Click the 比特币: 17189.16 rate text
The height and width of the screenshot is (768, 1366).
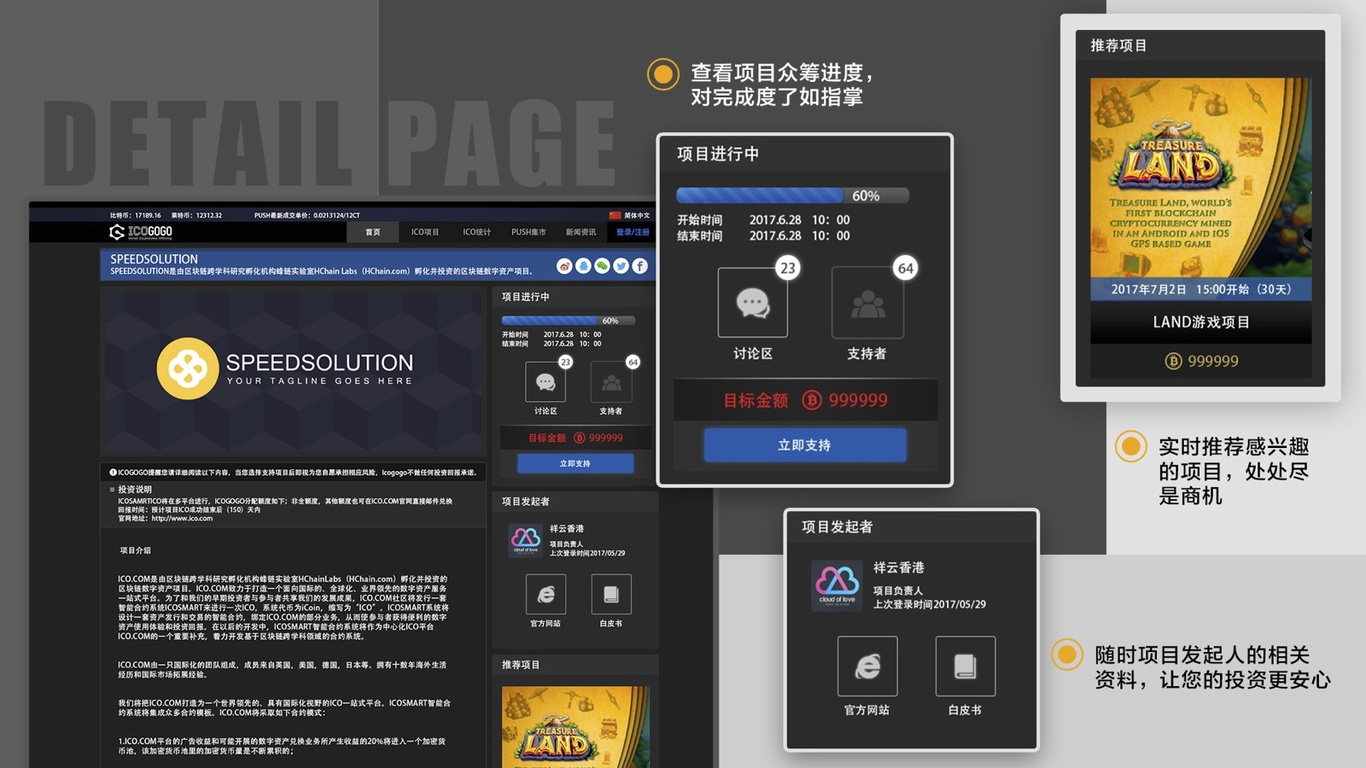[135, 215]
